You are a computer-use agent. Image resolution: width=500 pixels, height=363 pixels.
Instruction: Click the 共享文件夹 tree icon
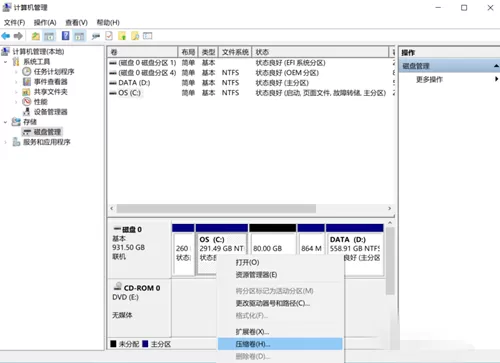[x=27, y=92]
